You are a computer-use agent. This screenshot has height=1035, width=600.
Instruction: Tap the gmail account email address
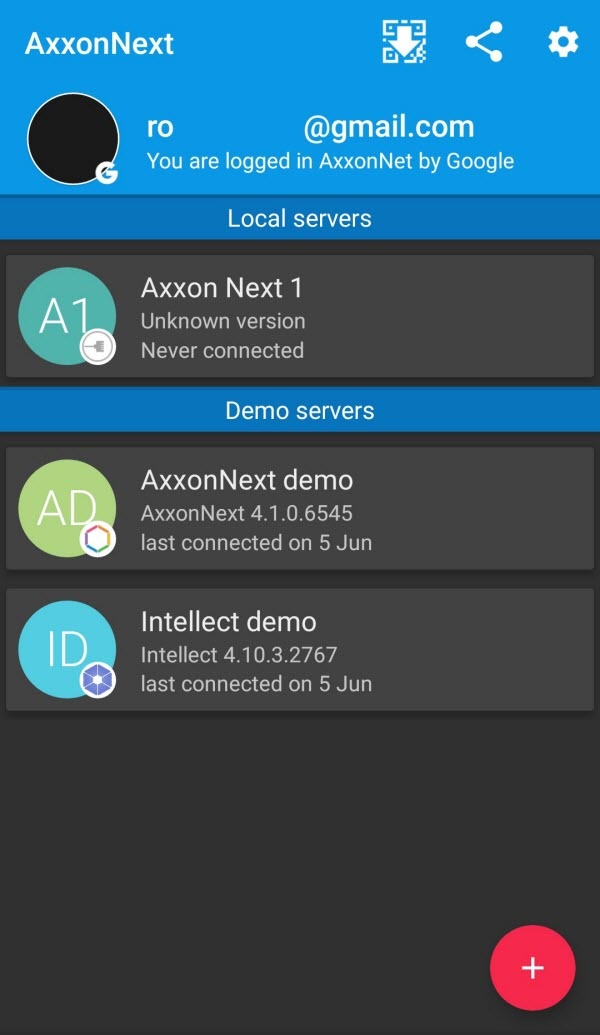(310, 128)
